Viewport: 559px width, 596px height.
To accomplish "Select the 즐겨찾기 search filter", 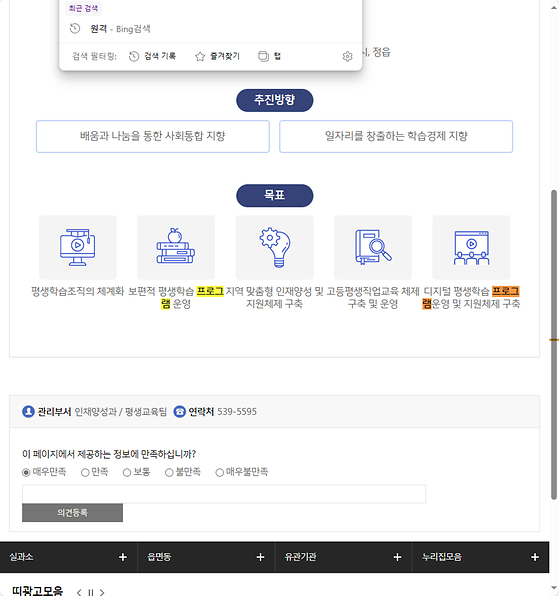I will [x=217, y=56].
